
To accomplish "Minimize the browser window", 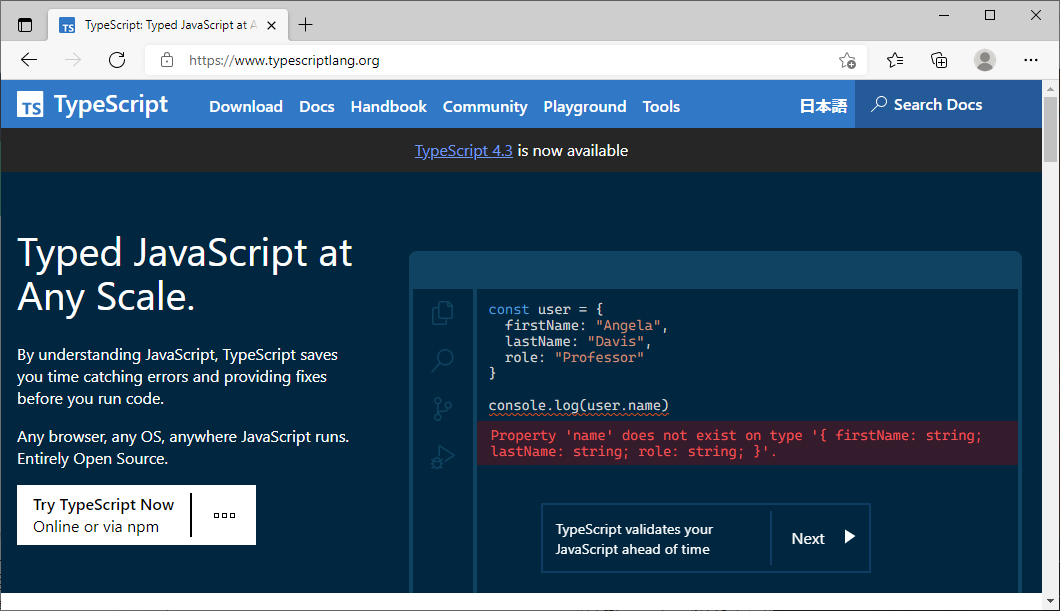I will (944, 15).
